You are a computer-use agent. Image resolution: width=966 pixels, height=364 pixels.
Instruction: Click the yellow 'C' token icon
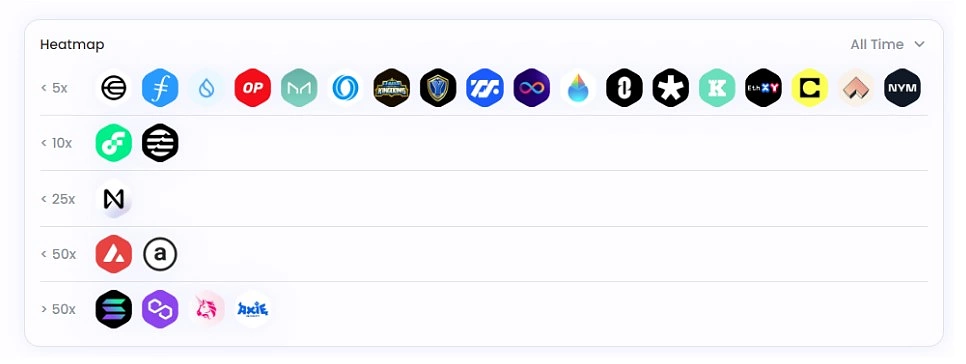pyautogui.click(x=810, y=87)
